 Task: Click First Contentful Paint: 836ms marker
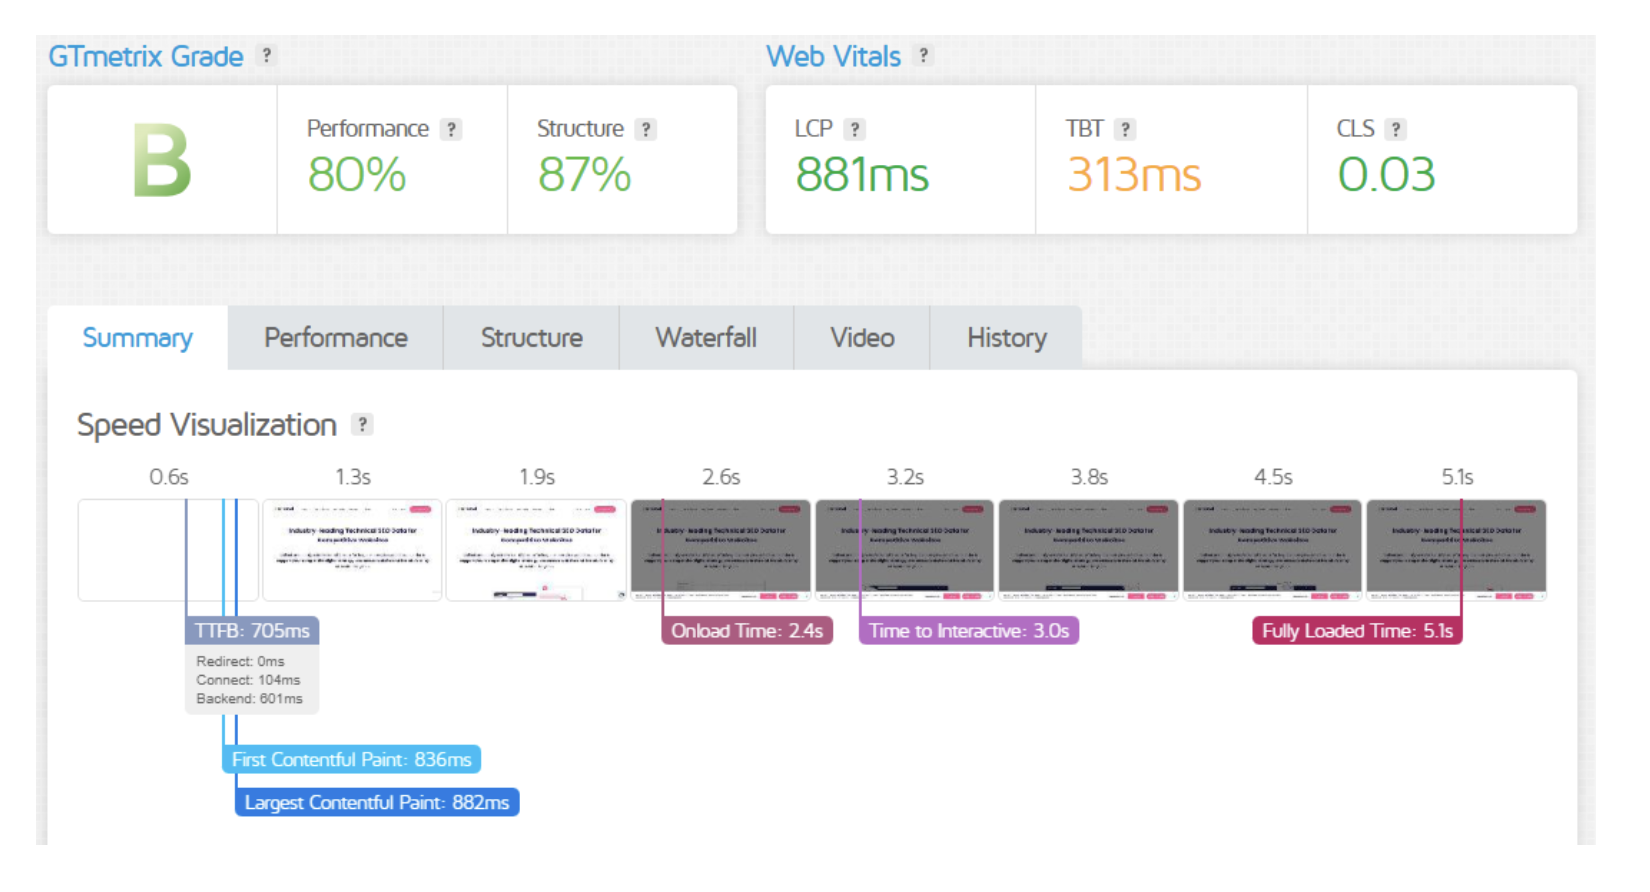(x=351, y=760)
